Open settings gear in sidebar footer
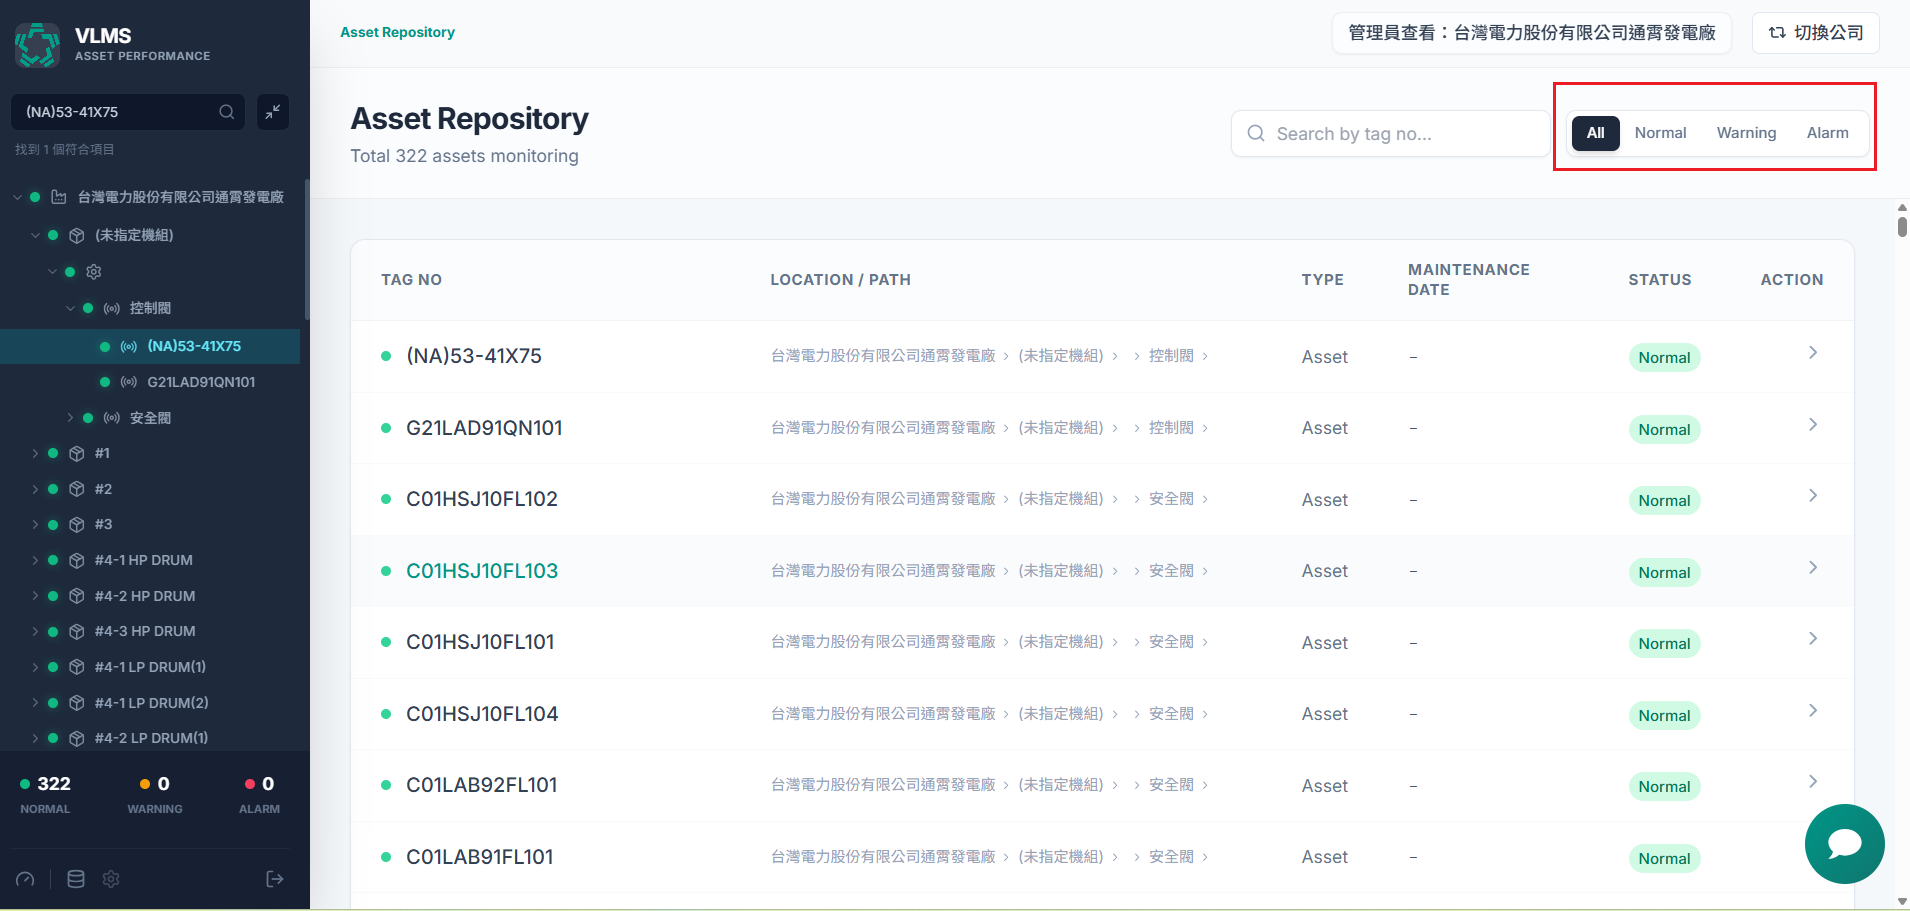The image size is (1910, 911). pos(111,879)
